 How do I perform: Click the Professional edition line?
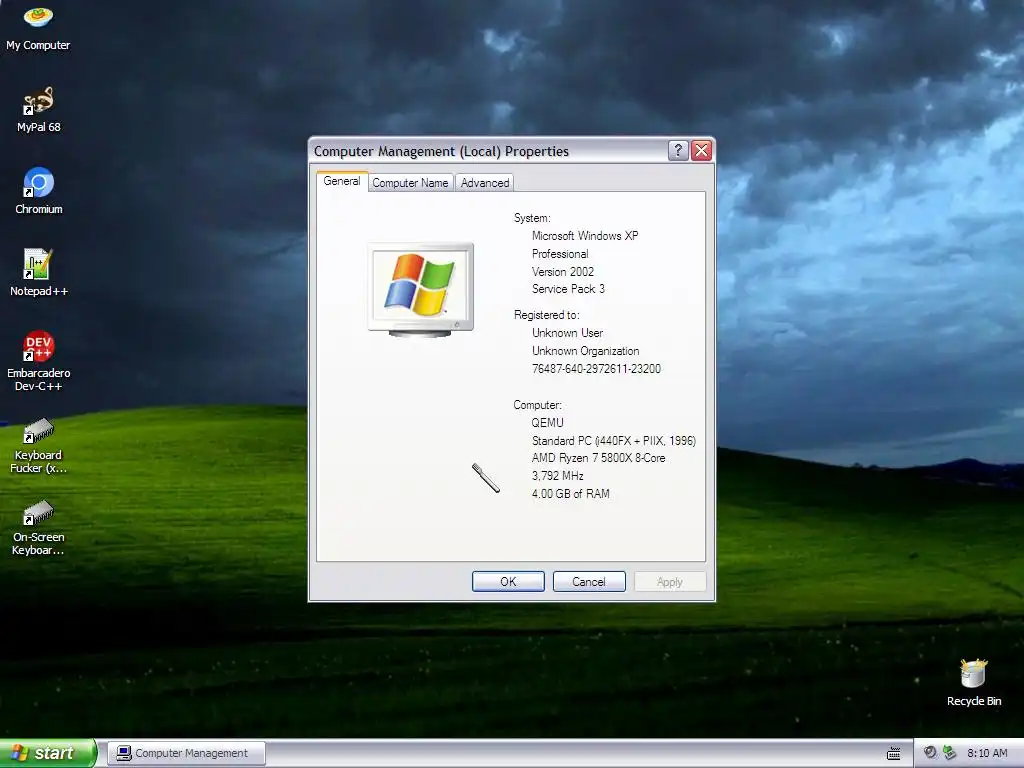(560, 254)
